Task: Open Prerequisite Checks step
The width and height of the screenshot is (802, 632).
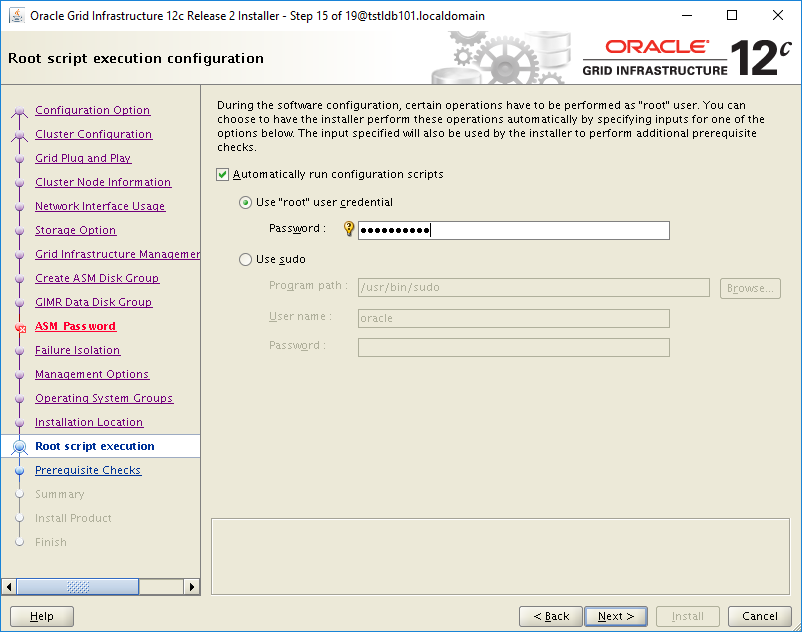Action: 88,471
